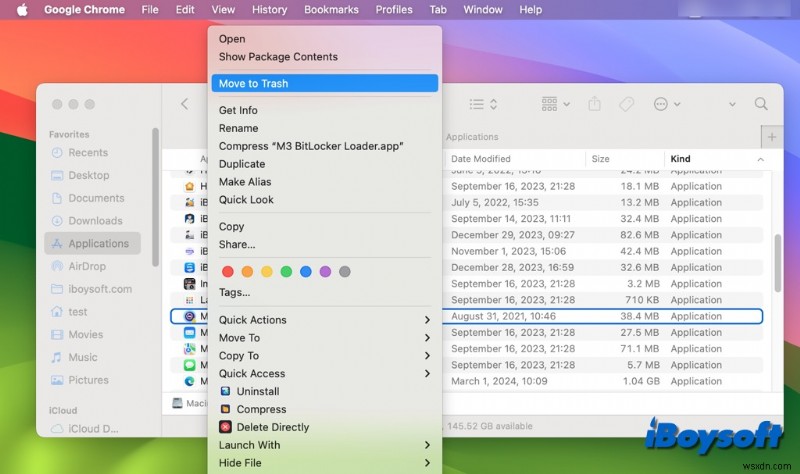Expand the Move To submenu

tap(324, 338)
